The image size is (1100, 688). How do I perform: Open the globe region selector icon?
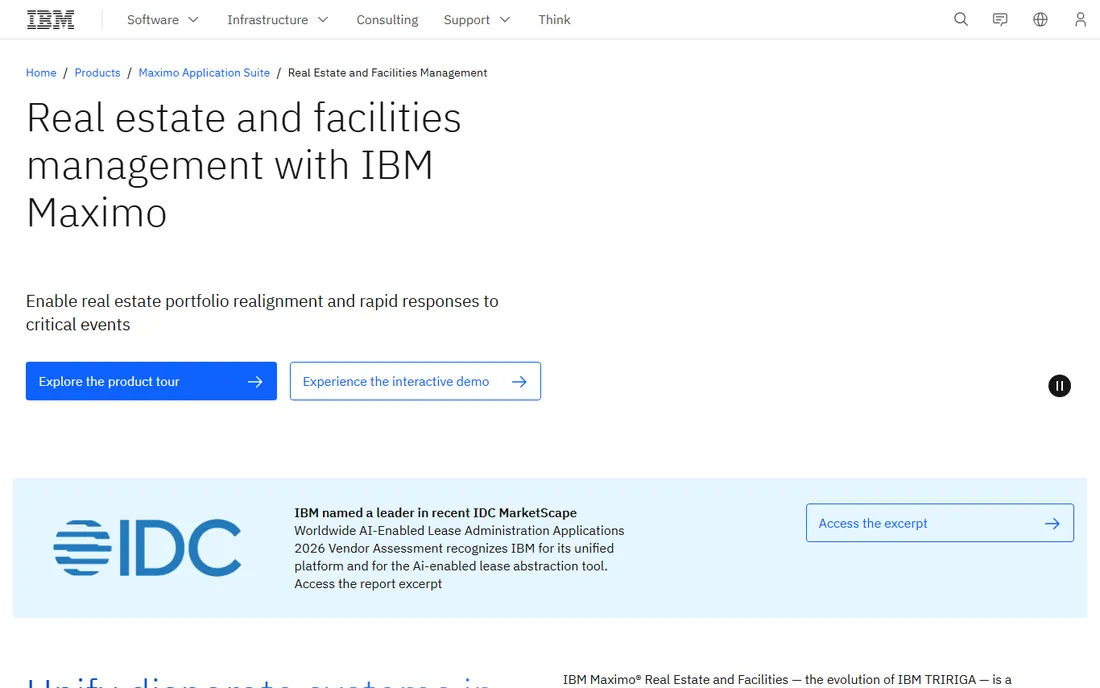(x=1040, y=20)
